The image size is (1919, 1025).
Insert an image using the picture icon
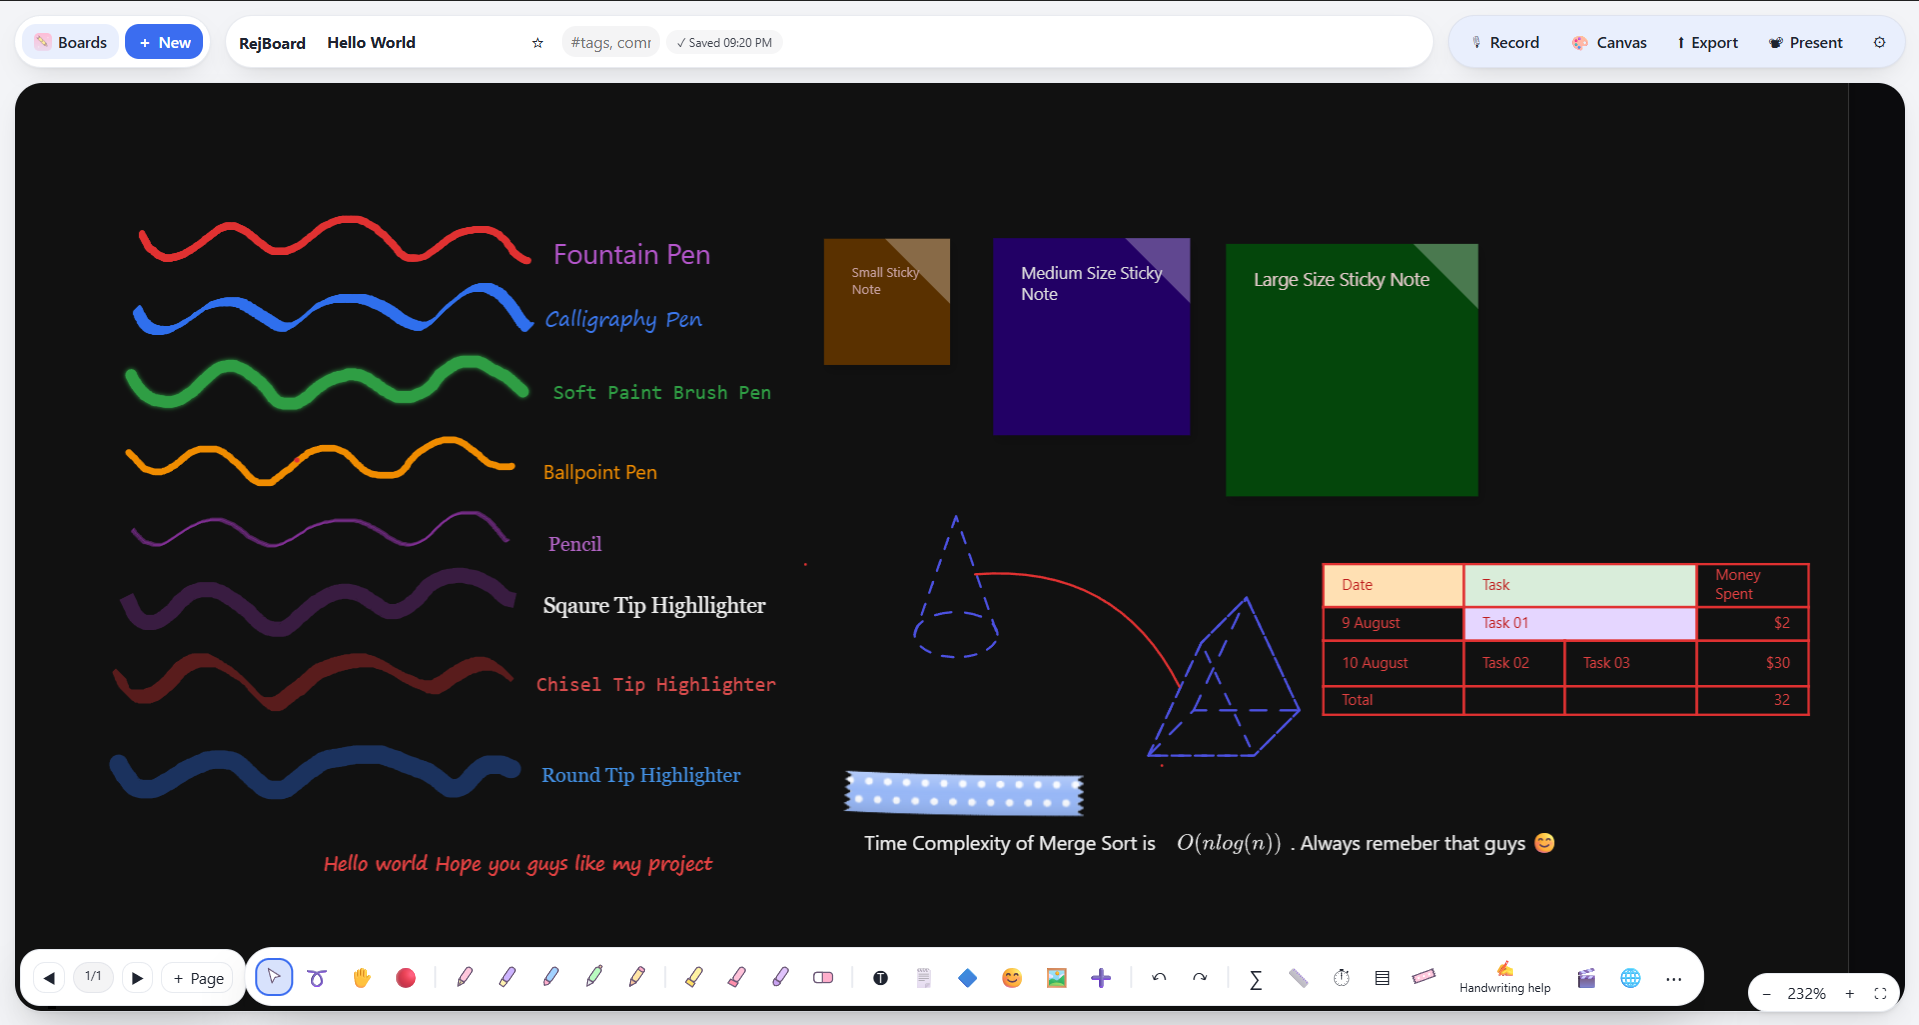point(1056,977)
